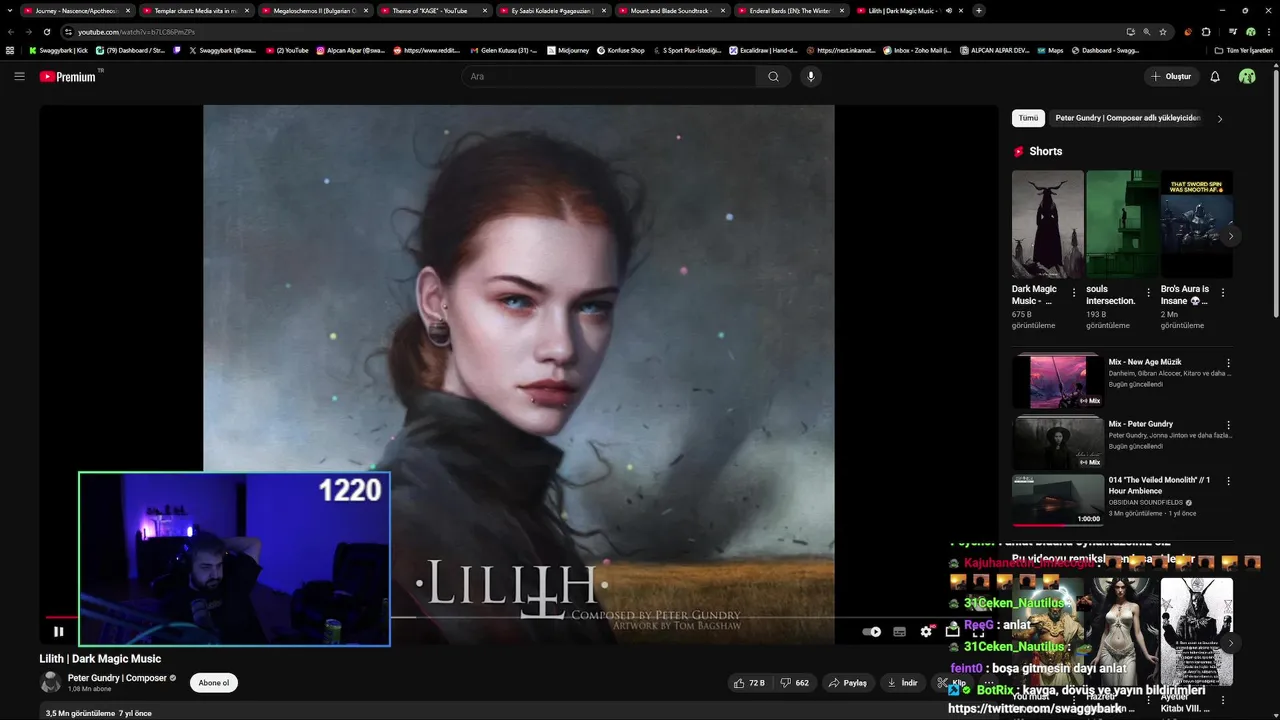Open the Peter Gundry | Composer channel link
Screen dimensions: 1280x720
click(x=117, y=678)
